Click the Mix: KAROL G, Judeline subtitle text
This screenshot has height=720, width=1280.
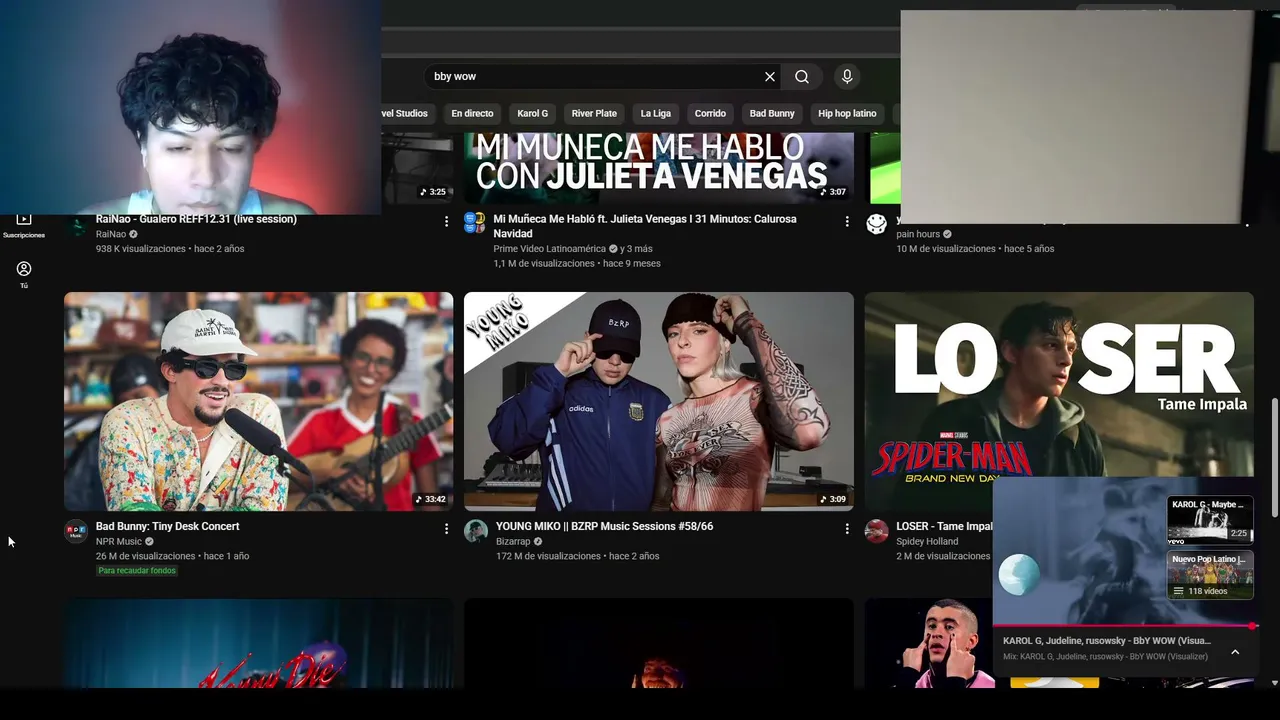(1105, 657)
